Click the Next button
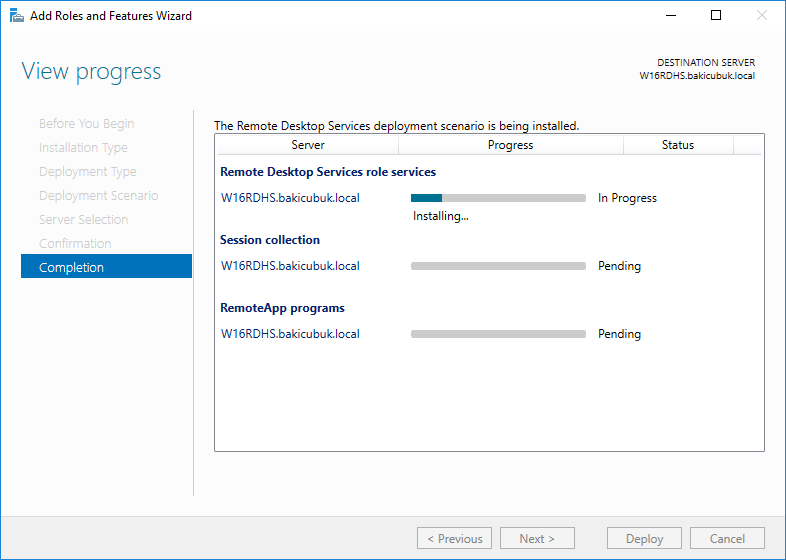Viewport: 786px width, 560px height. click(x=537, y=538)
